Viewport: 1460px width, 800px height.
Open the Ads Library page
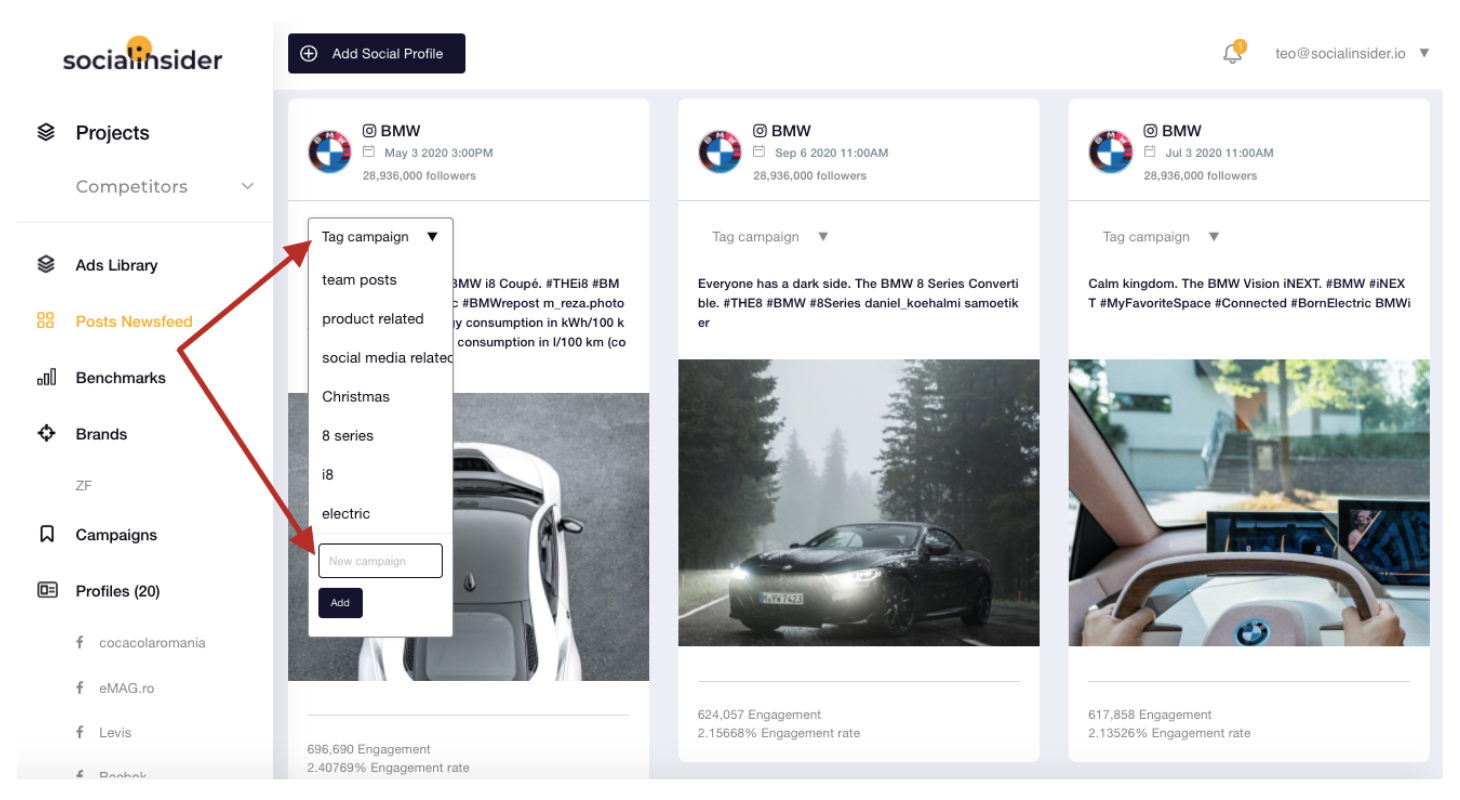point(116,265)
